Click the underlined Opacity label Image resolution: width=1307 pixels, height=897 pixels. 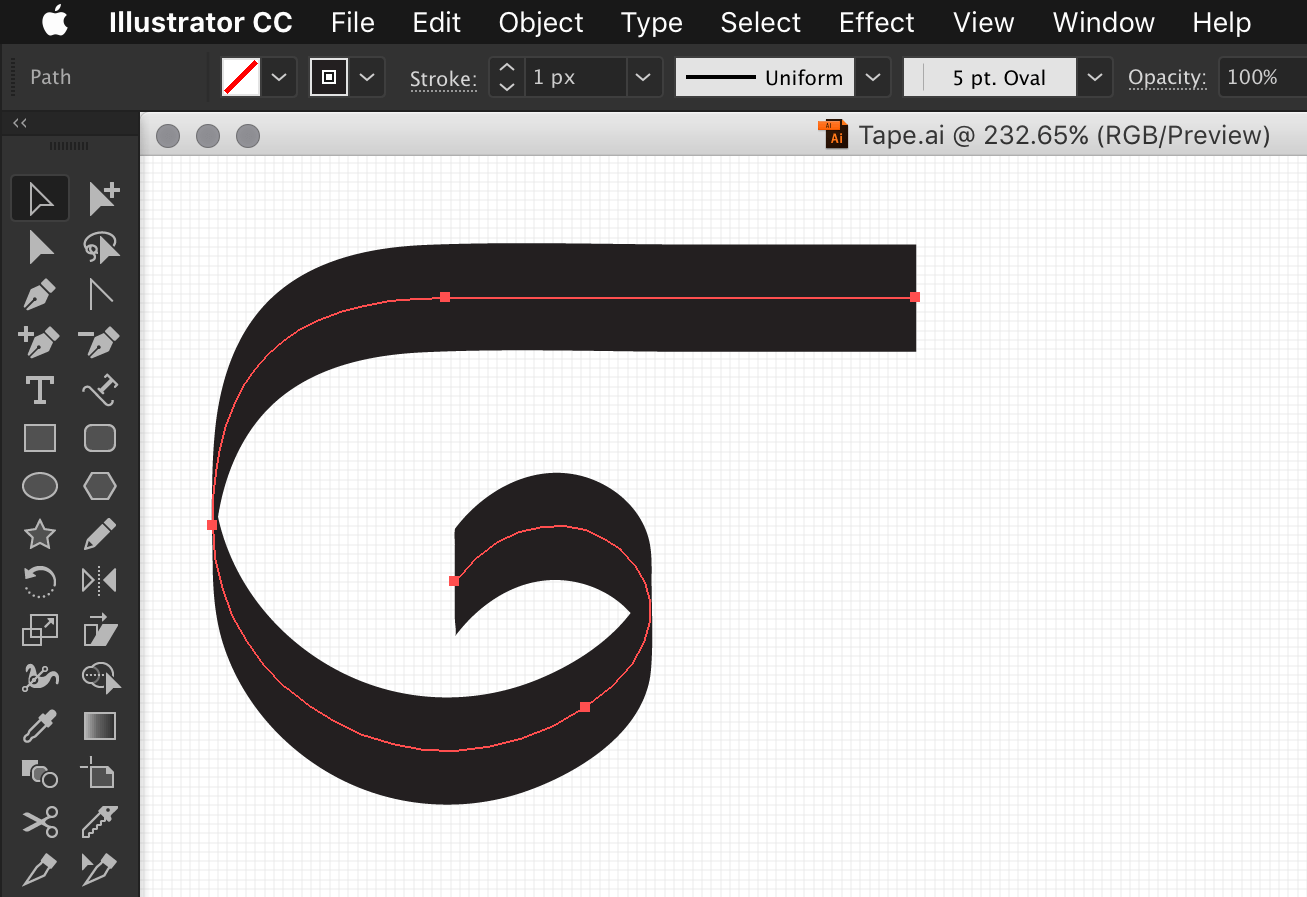pos(1166,77)
